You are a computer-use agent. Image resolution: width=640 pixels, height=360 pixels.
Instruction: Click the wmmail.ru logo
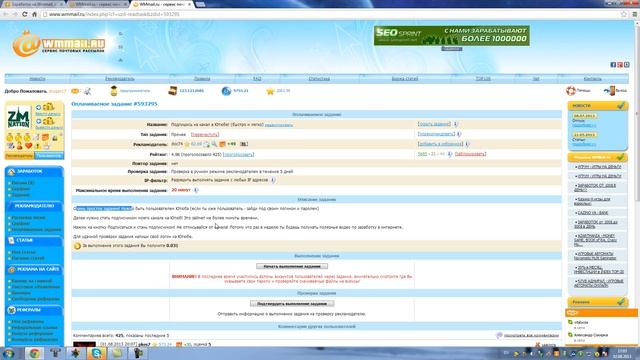pos(58,44)
